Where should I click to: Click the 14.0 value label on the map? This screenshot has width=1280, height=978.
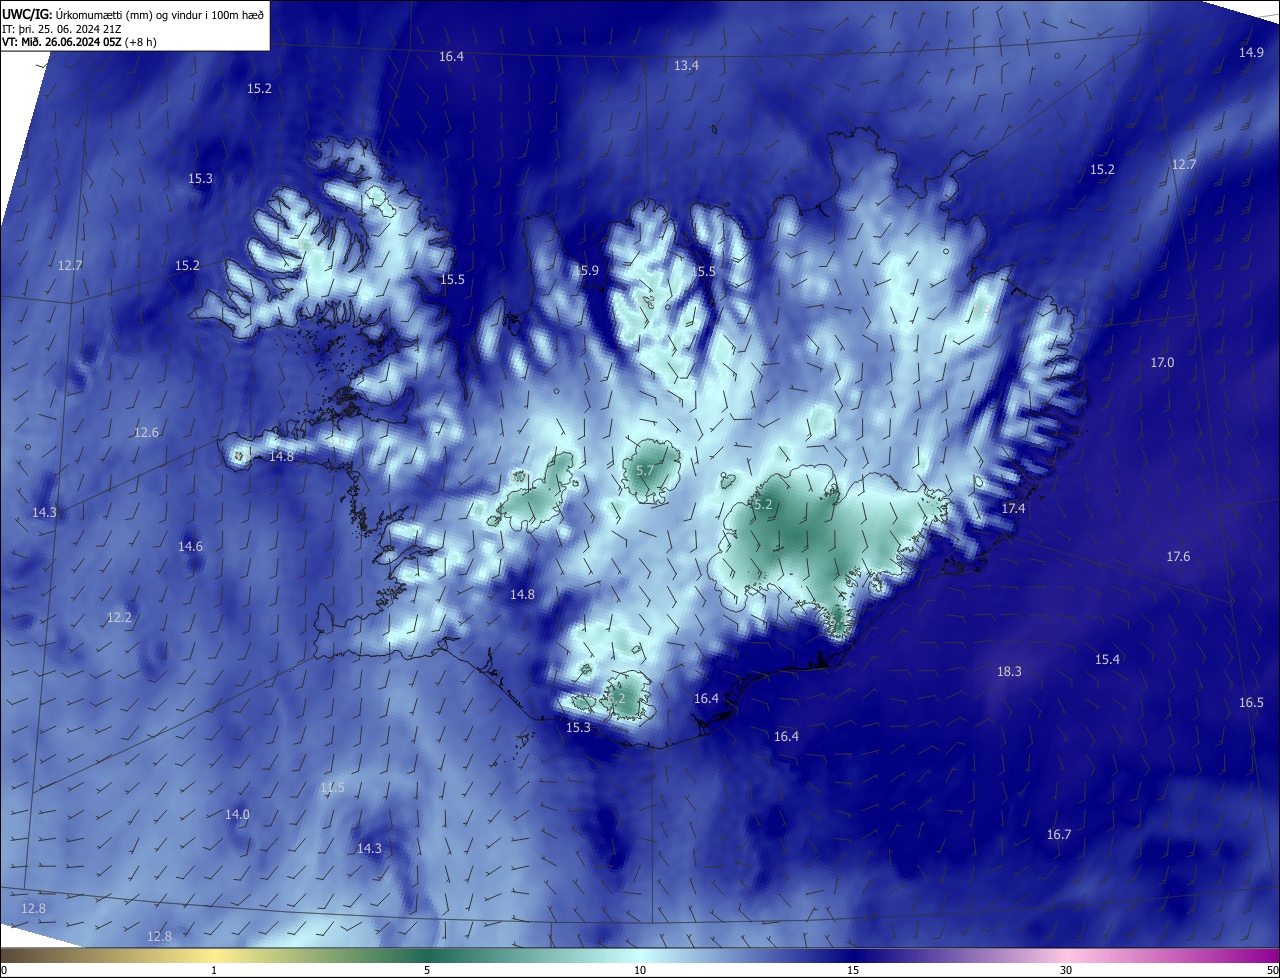click(x=237, y=814)
